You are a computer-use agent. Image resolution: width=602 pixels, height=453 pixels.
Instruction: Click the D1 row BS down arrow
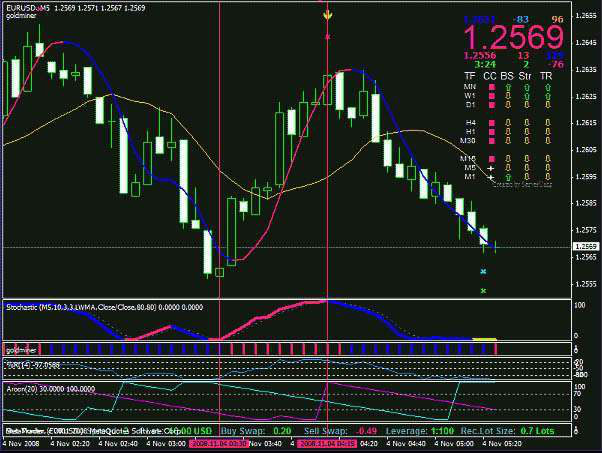point(508,104)
